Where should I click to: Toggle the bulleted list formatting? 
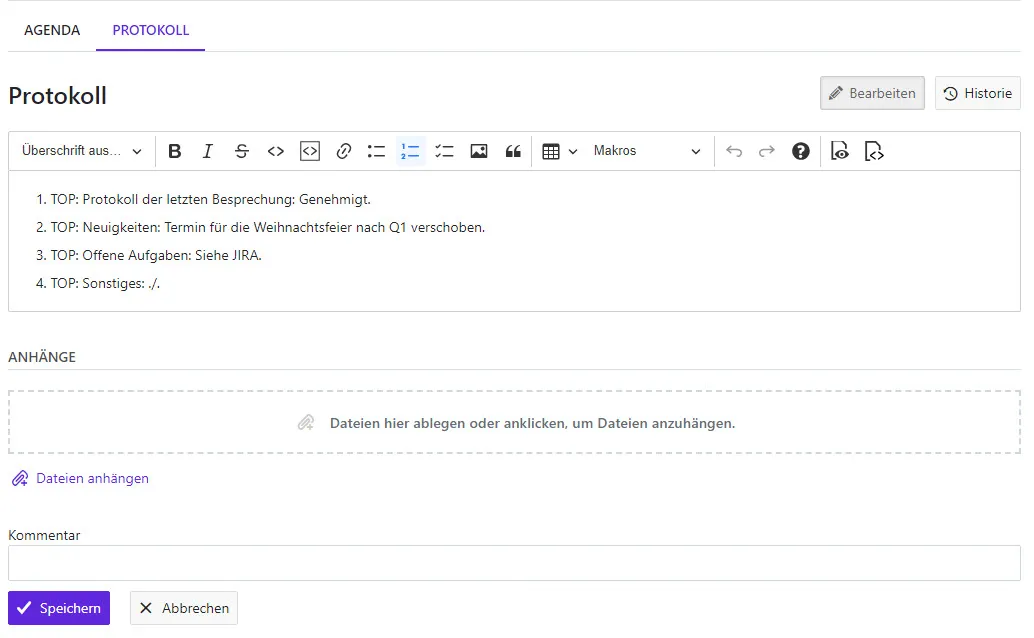377,151
